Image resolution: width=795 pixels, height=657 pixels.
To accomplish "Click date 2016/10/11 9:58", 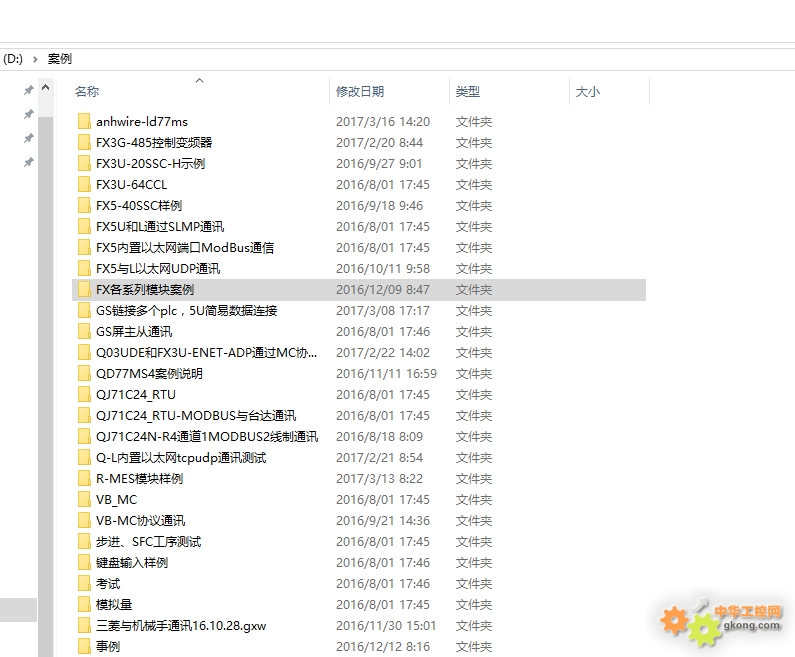I will tap(383, 269).
